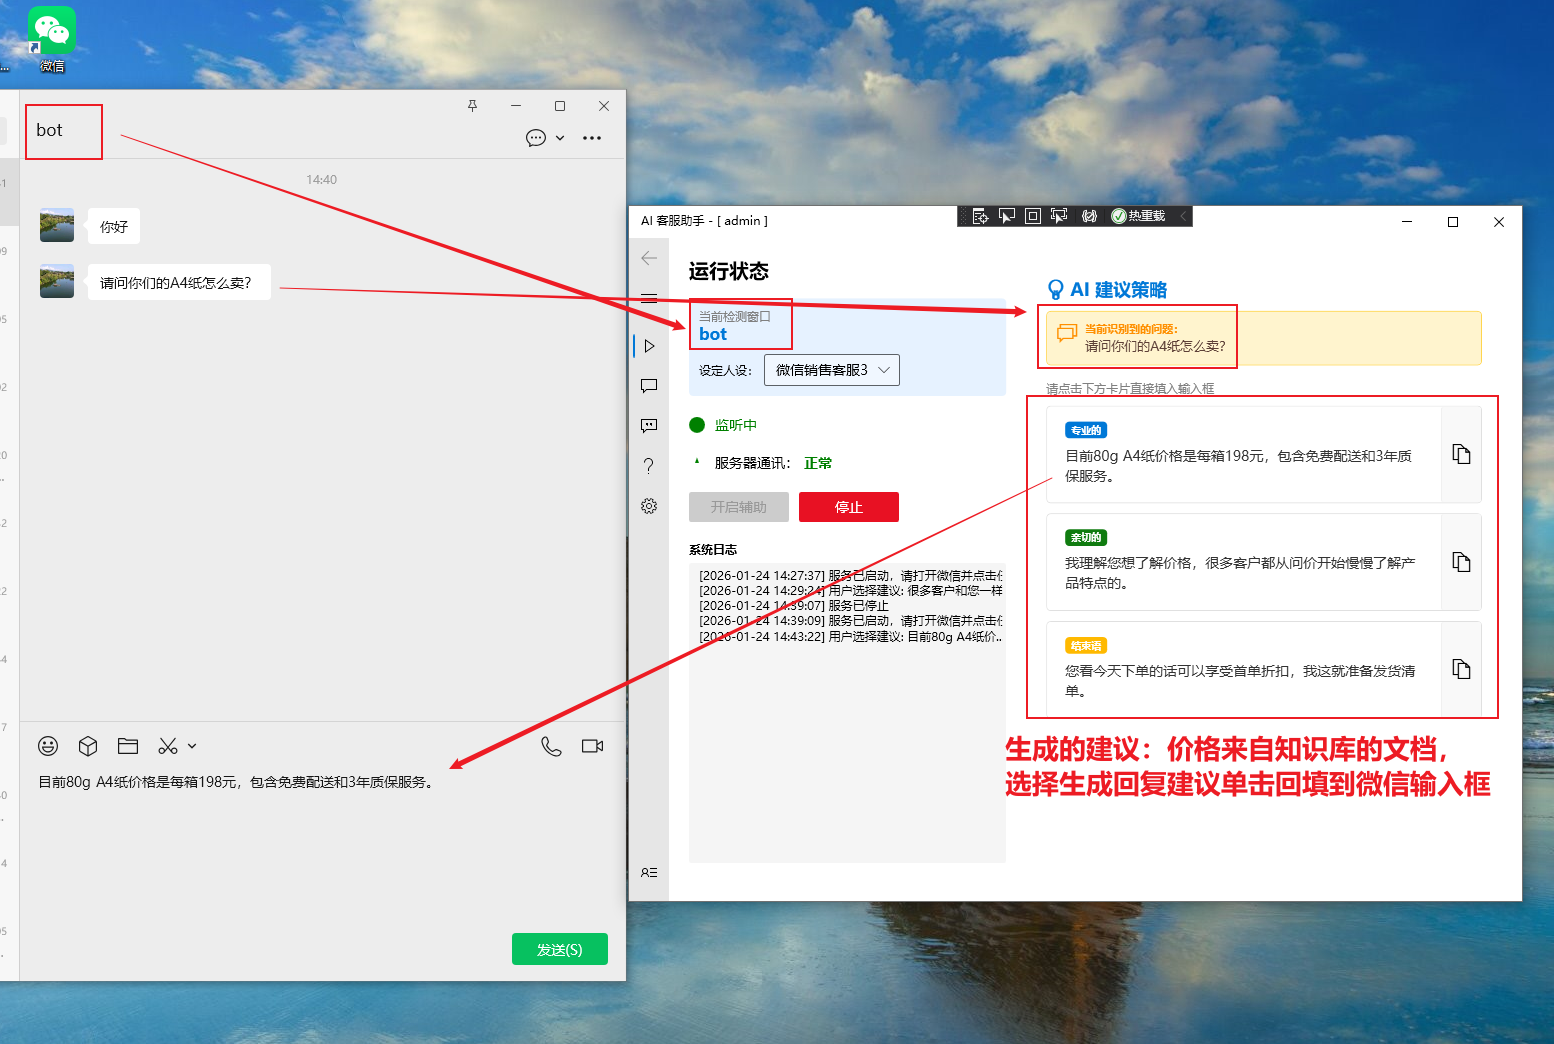Viewport: 1554px width, 1044px height.
Task: Open the emoji picker in WeChat input toolbar
Action: click(48, 746)
